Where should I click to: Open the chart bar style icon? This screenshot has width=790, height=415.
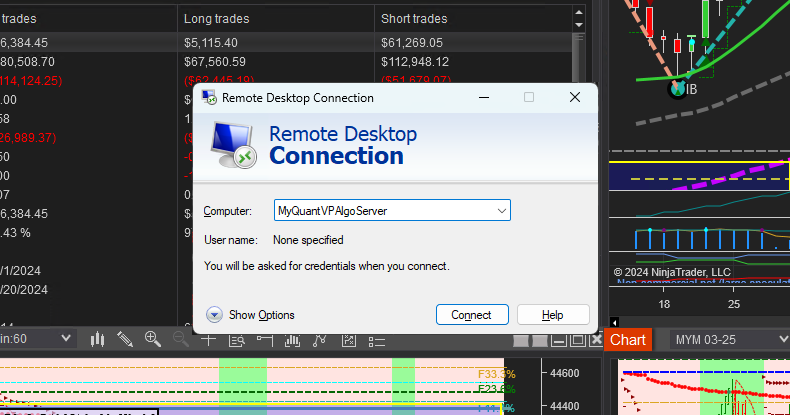coord(97,340)
